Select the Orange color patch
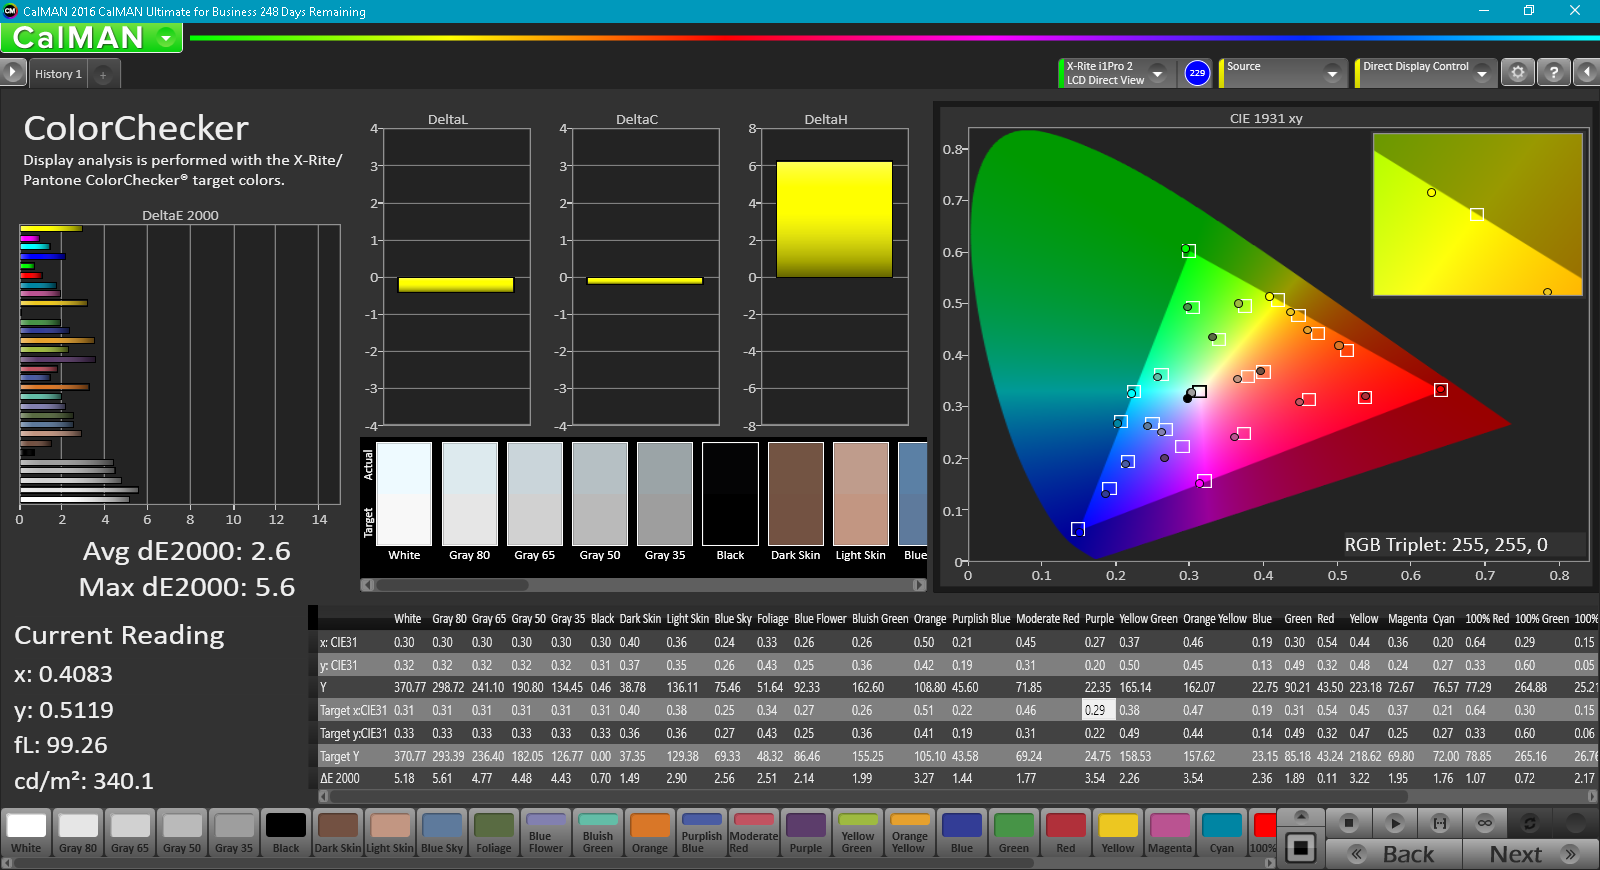This screenshot has height=870, width=1600. [x=649, y=833]
